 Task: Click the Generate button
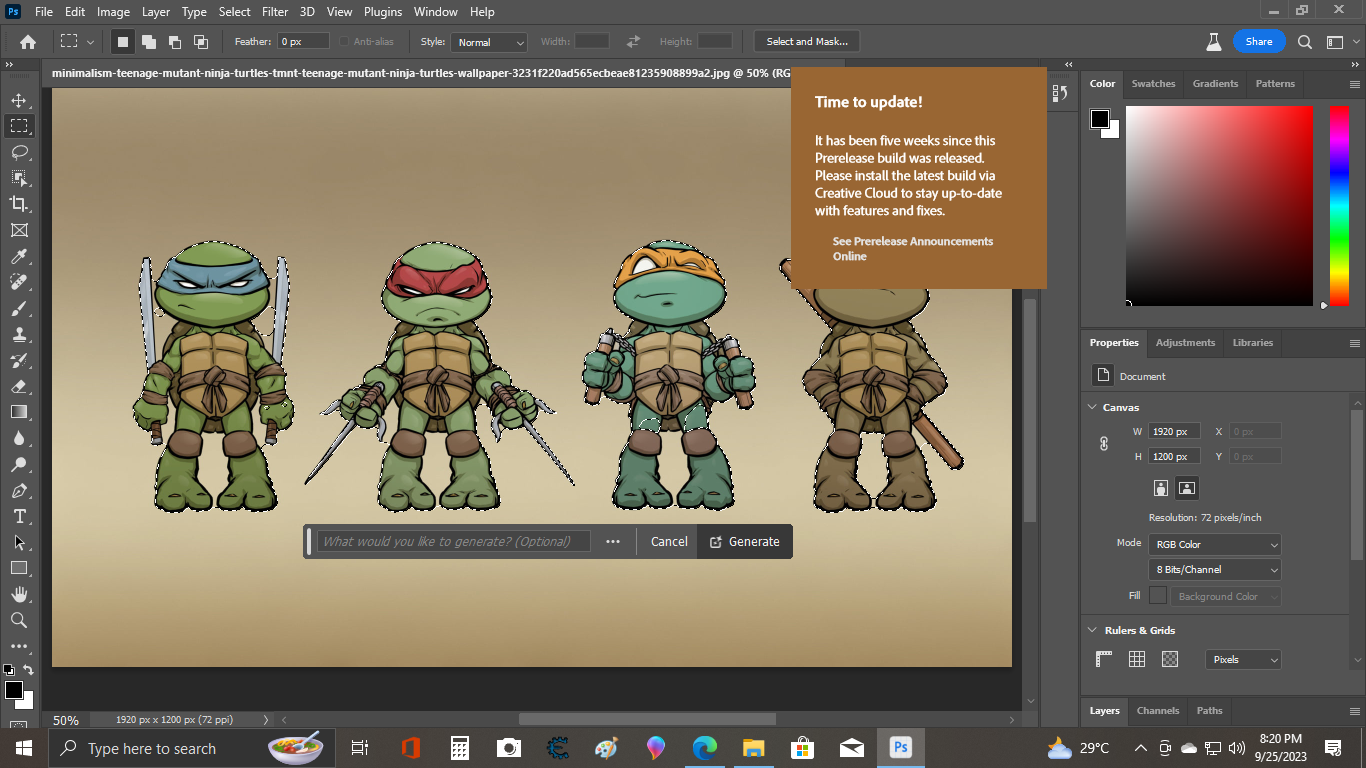[x=744, y=541]
